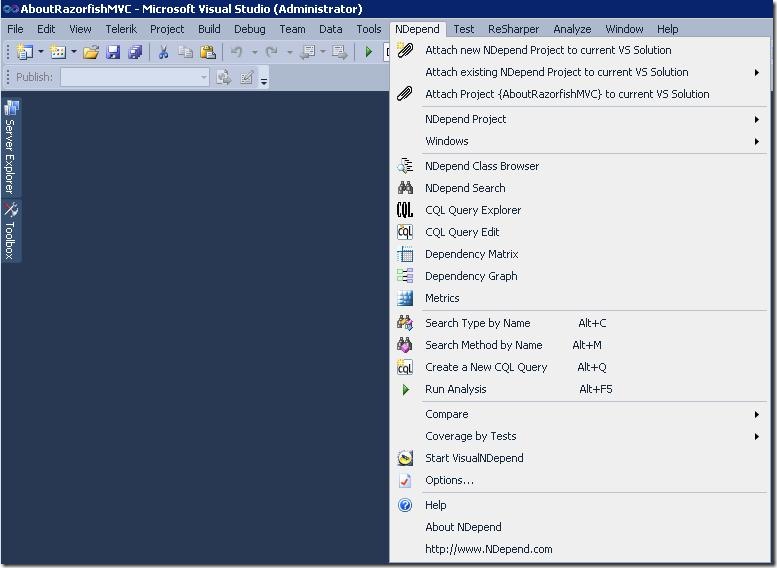This screenshot has width=777, height=568.
Task: Open the Server Explorer side panel
Action: point(11,147)
